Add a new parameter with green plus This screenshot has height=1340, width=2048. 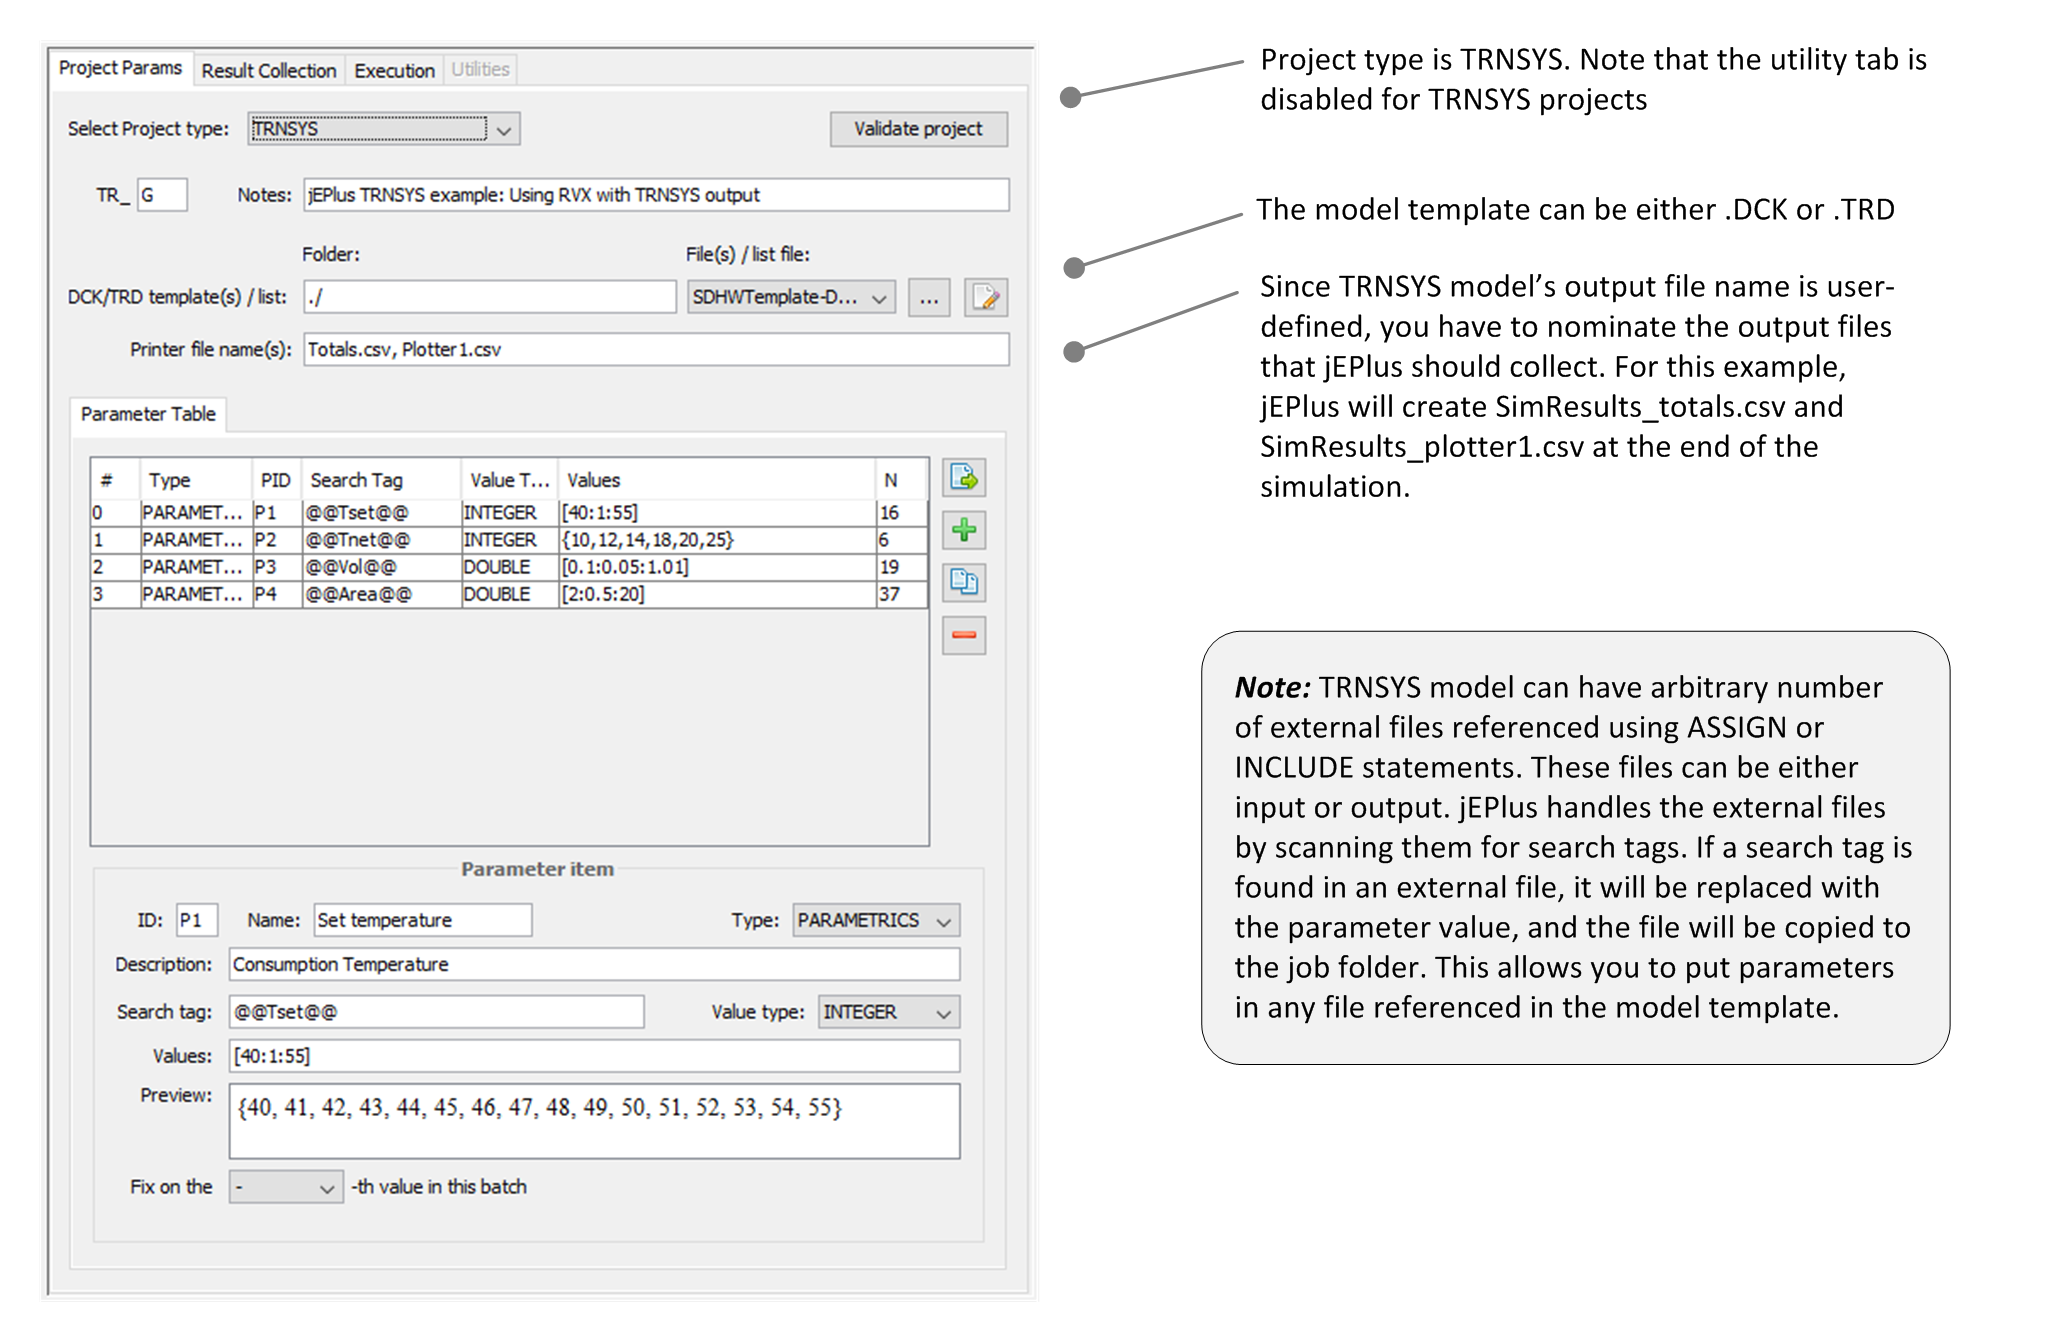[964, 530]
